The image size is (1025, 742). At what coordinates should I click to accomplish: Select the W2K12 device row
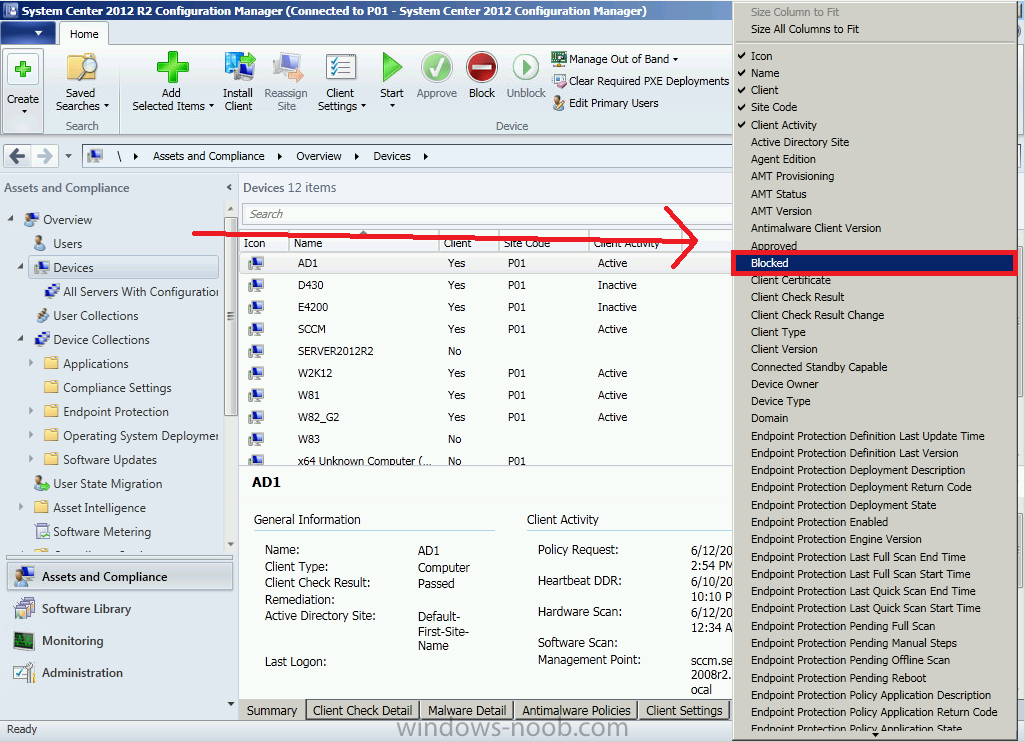tap(486, 373)
